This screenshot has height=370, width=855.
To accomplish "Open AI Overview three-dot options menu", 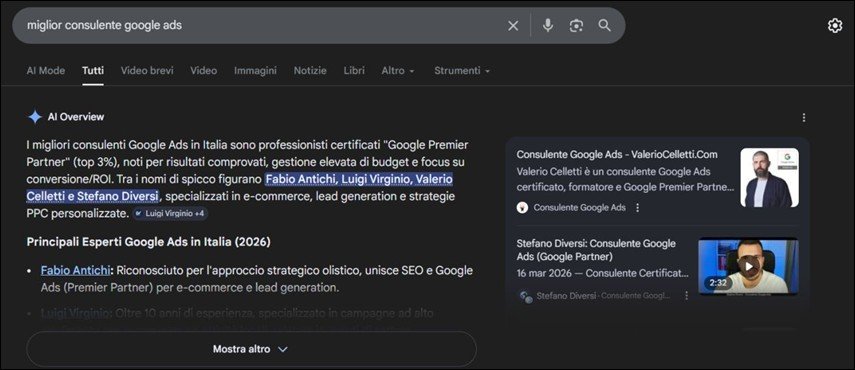I will click(803, 117).
